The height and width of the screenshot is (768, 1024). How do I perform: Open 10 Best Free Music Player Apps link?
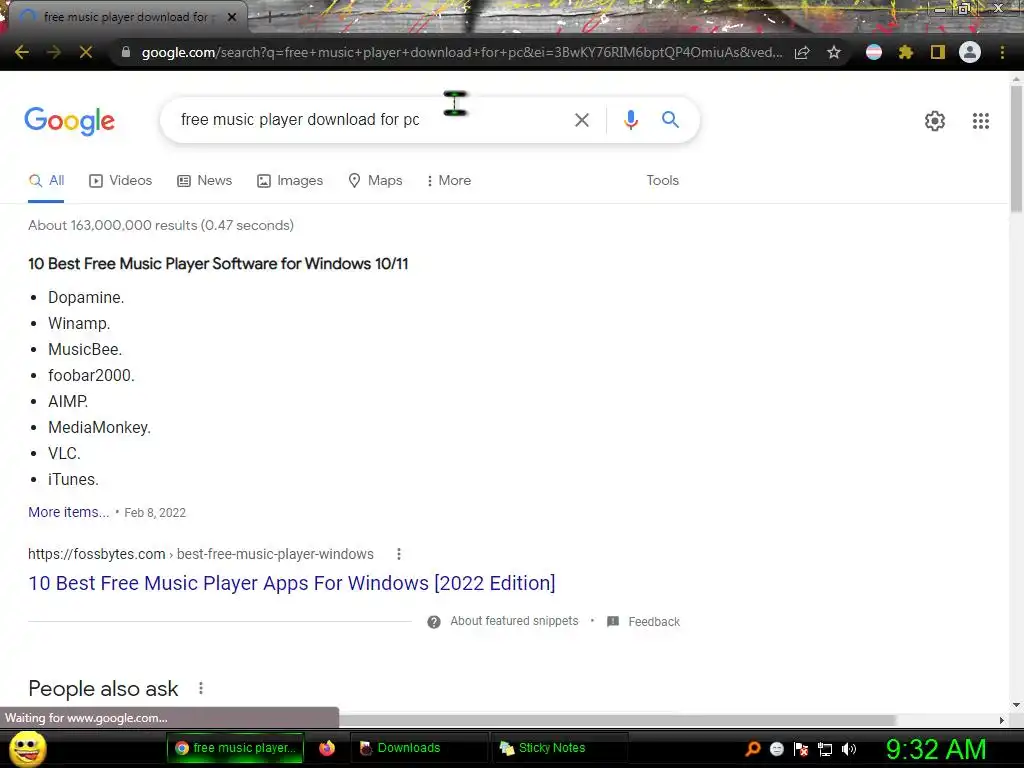pos(292,583)
